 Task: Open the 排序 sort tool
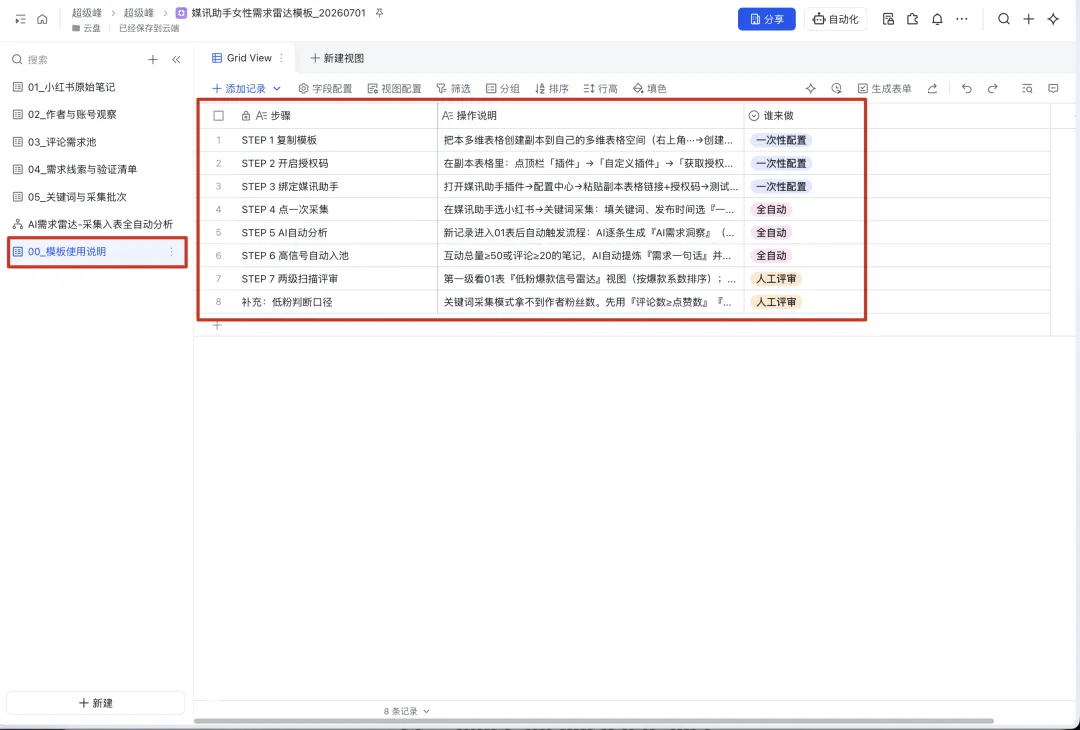552,88
